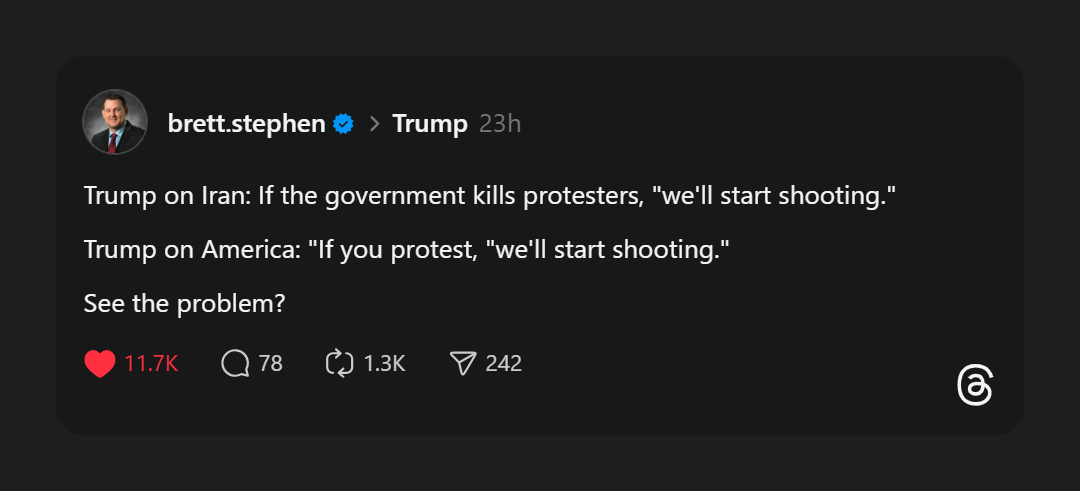The image size is (1080, 491).
Task: Share the post with the paper plane icon
Action: pyautogui.click(x=462, y=364)
